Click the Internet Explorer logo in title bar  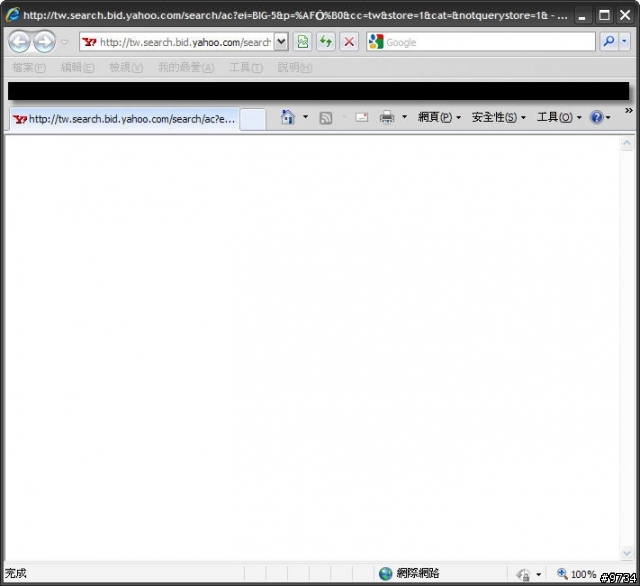click(x=12, y=15)
